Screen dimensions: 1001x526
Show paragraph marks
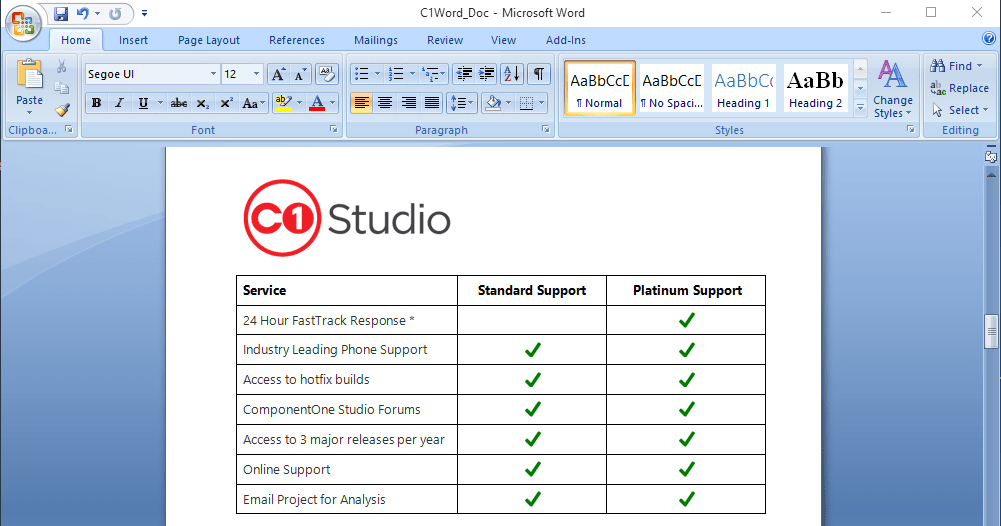(539, 74)
